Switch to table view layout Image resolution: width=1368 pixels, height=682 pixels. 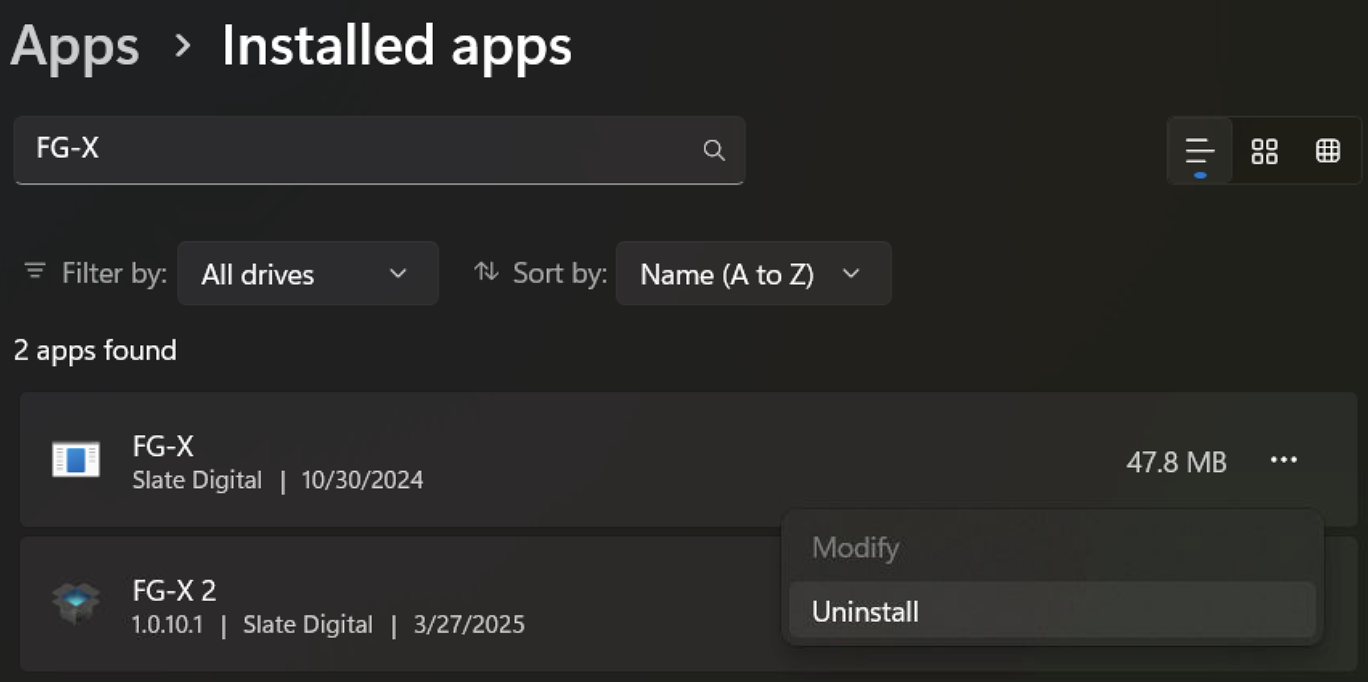(x=1328, y=151)
